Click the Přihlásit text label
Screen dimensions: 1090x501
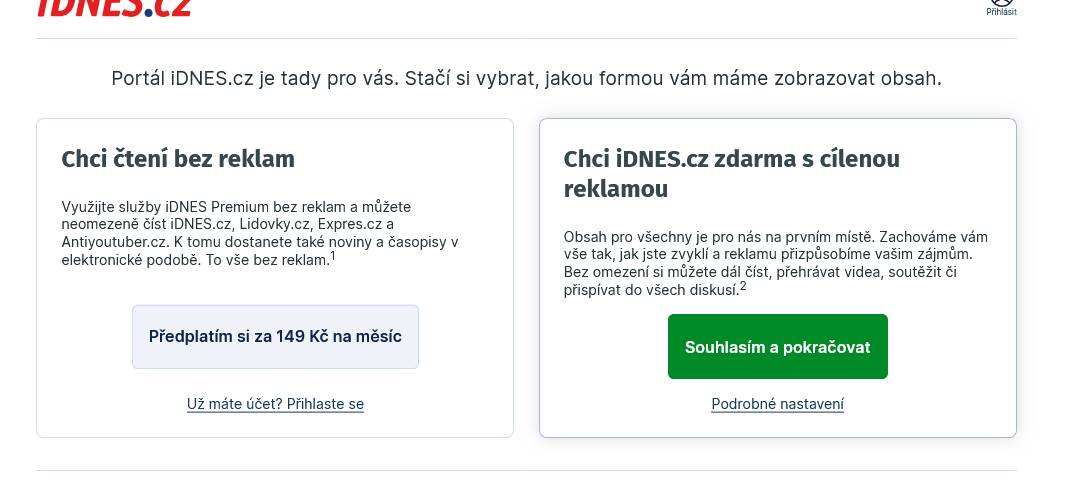(x=1002, y=12)
